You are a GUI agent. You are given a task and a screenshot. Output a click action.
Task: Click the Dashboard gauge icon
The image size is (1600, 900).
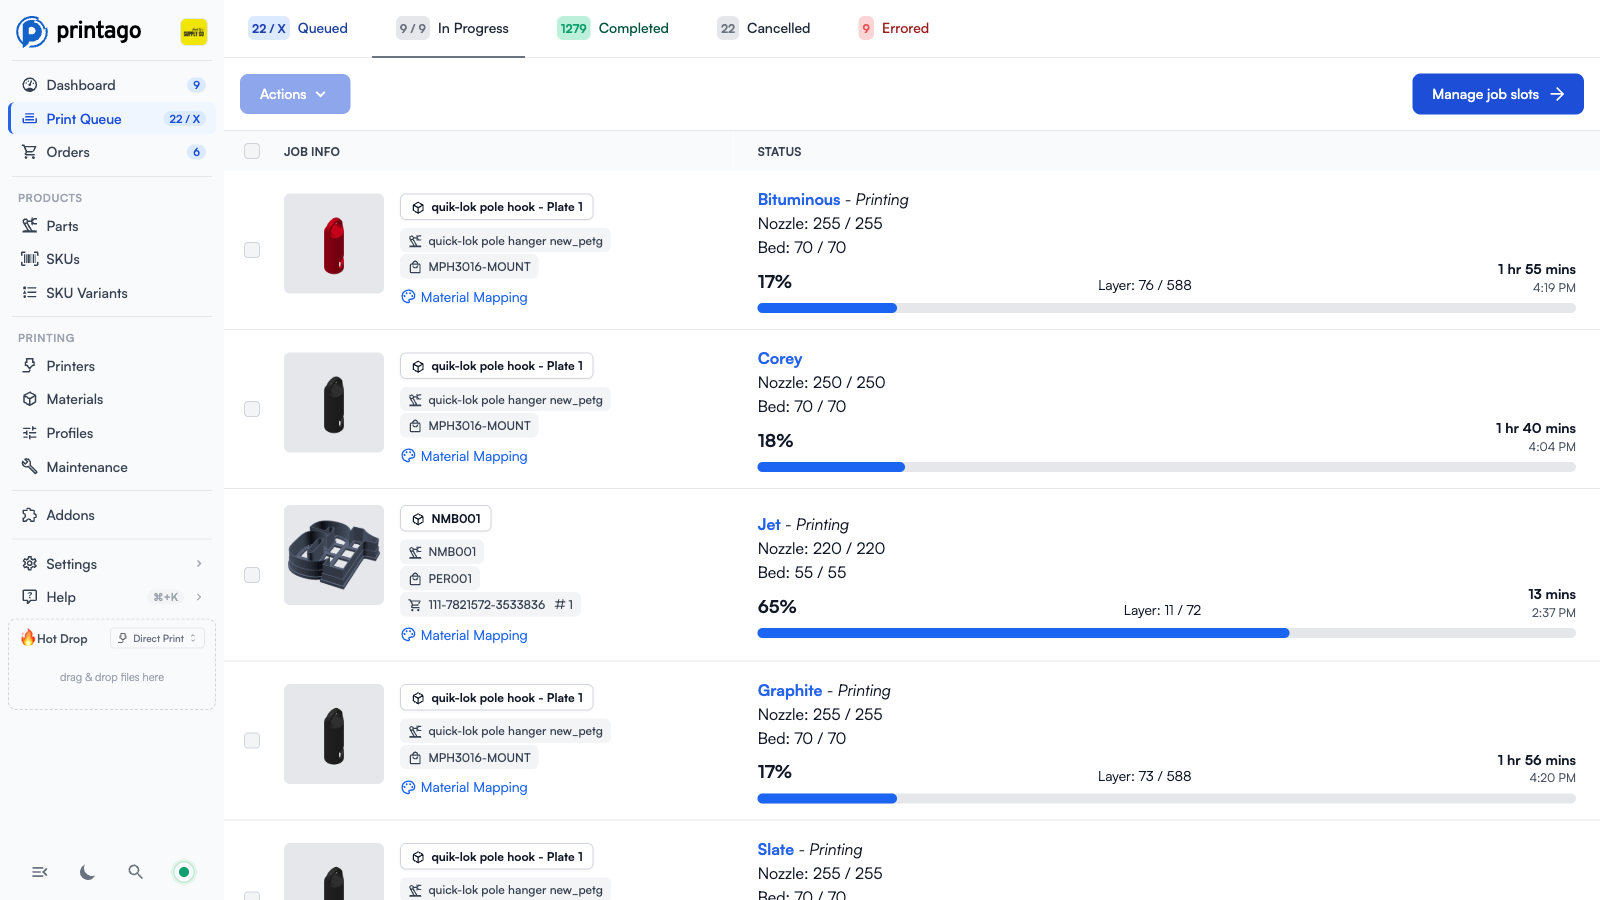tap(30, 85)
